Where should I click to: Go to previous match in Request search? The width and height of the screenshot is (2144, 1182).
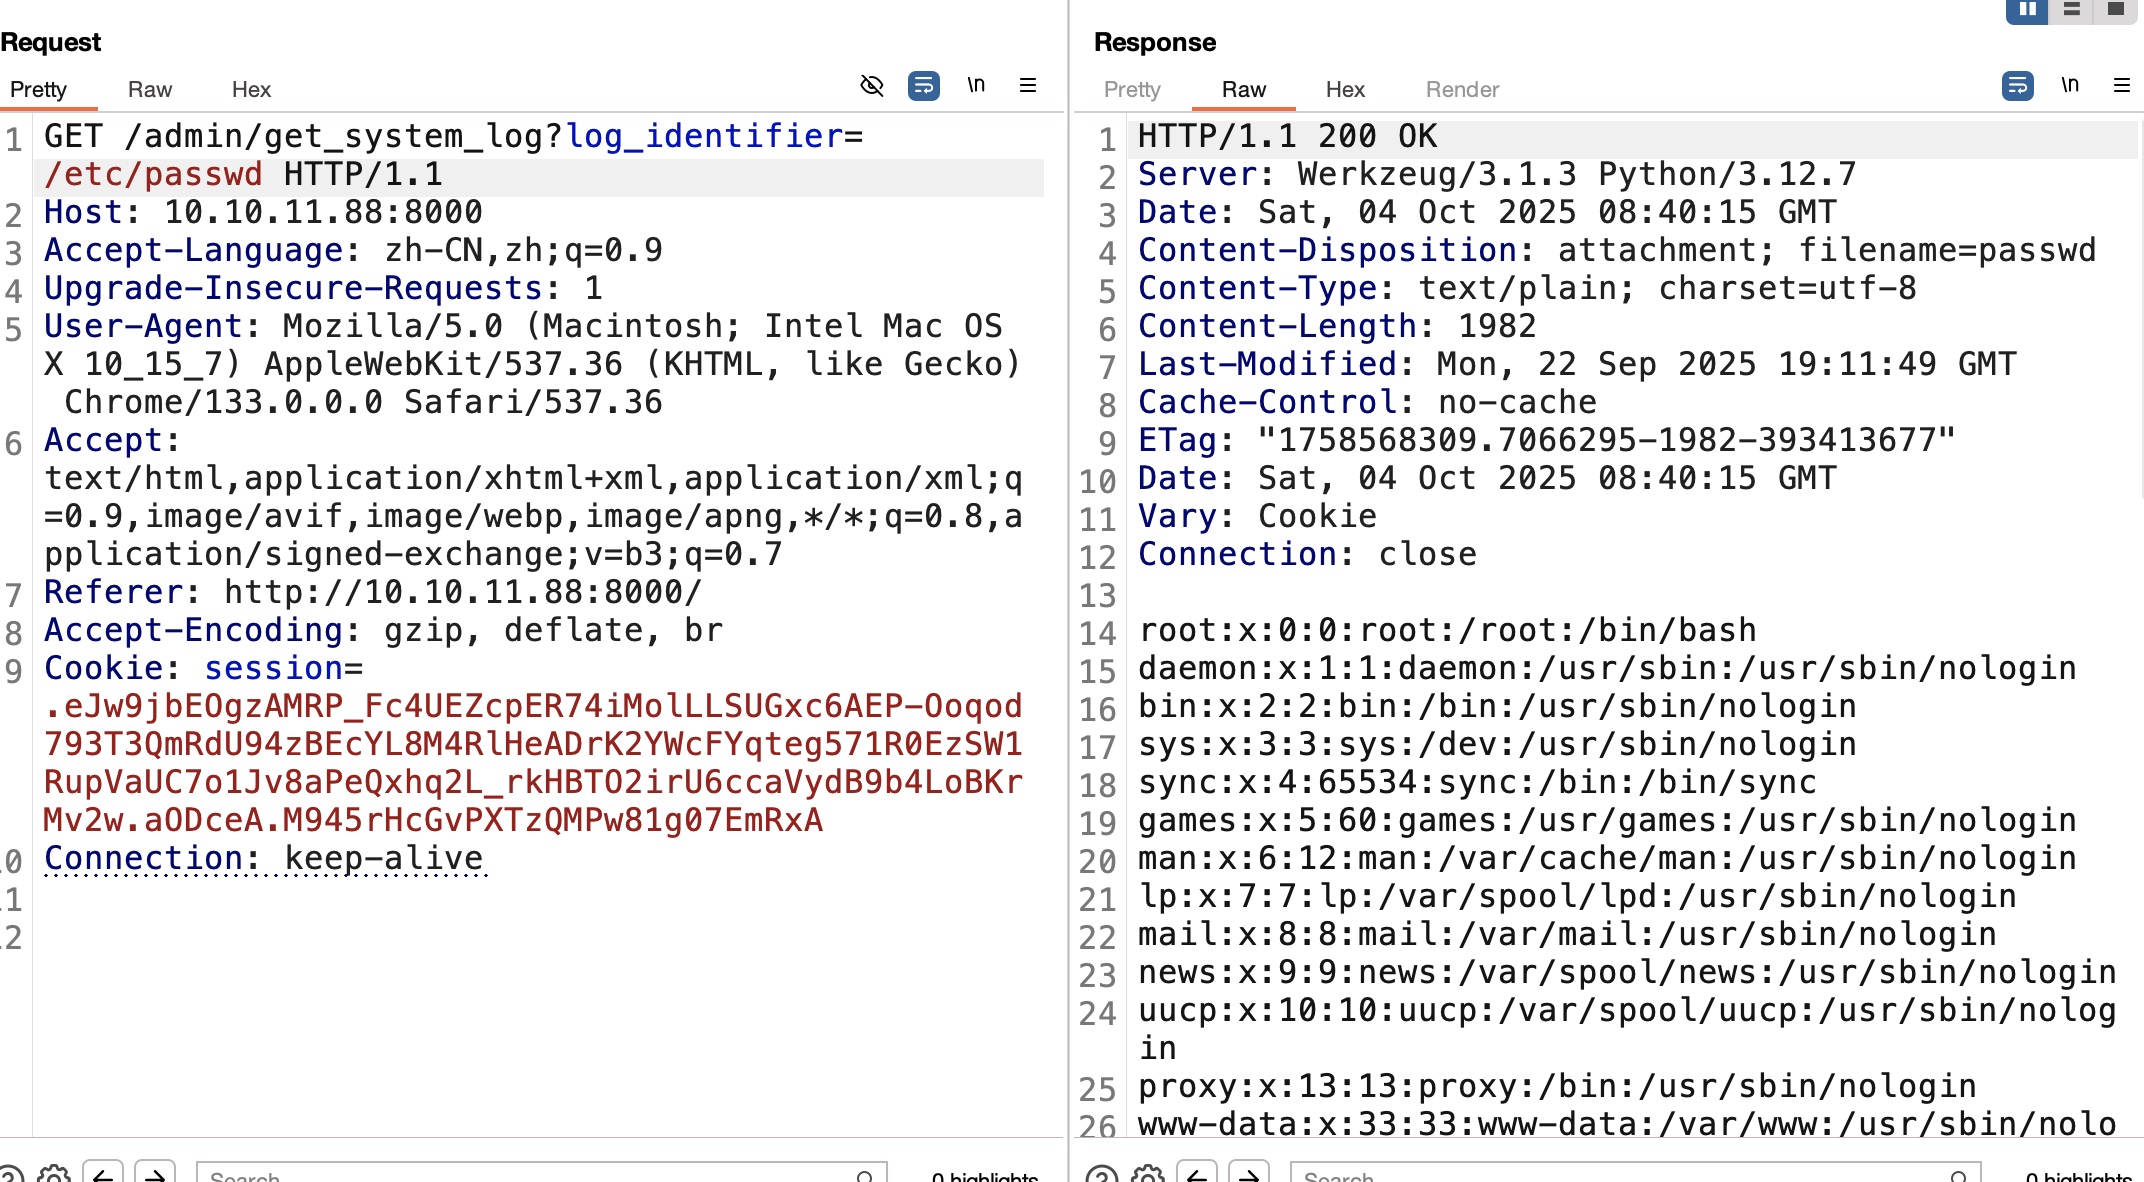pyautogui.click(x=103, y=1175)
